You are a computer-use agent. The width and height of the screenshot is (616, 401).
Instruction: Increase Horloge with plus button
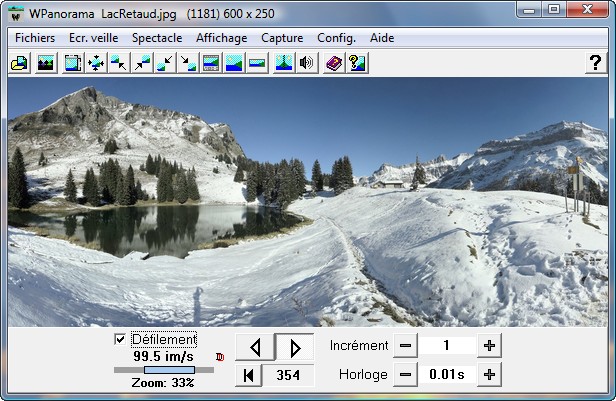tap(489, 375)
